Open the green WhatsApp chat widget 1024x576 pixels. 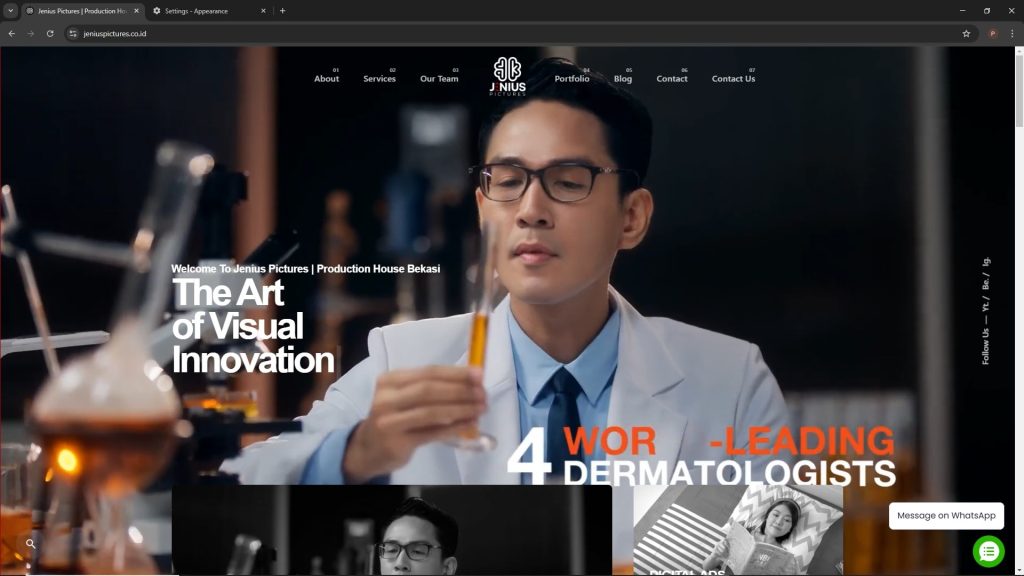click(988, 551)
